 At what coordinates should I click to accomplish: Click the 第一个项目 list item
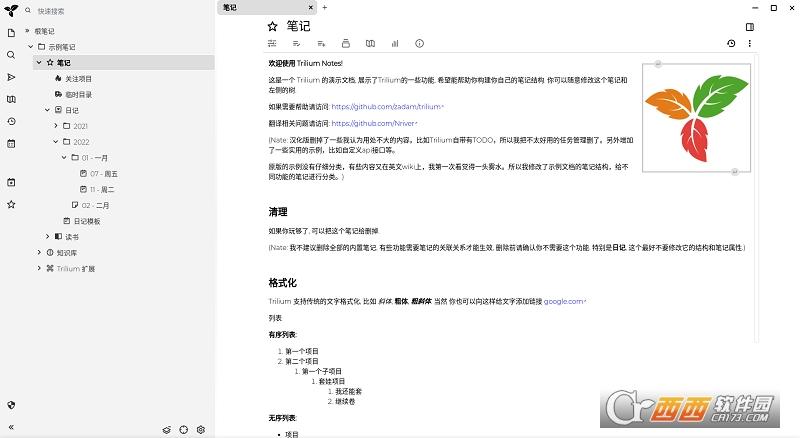pyautogui.click(x=302, y=351)
